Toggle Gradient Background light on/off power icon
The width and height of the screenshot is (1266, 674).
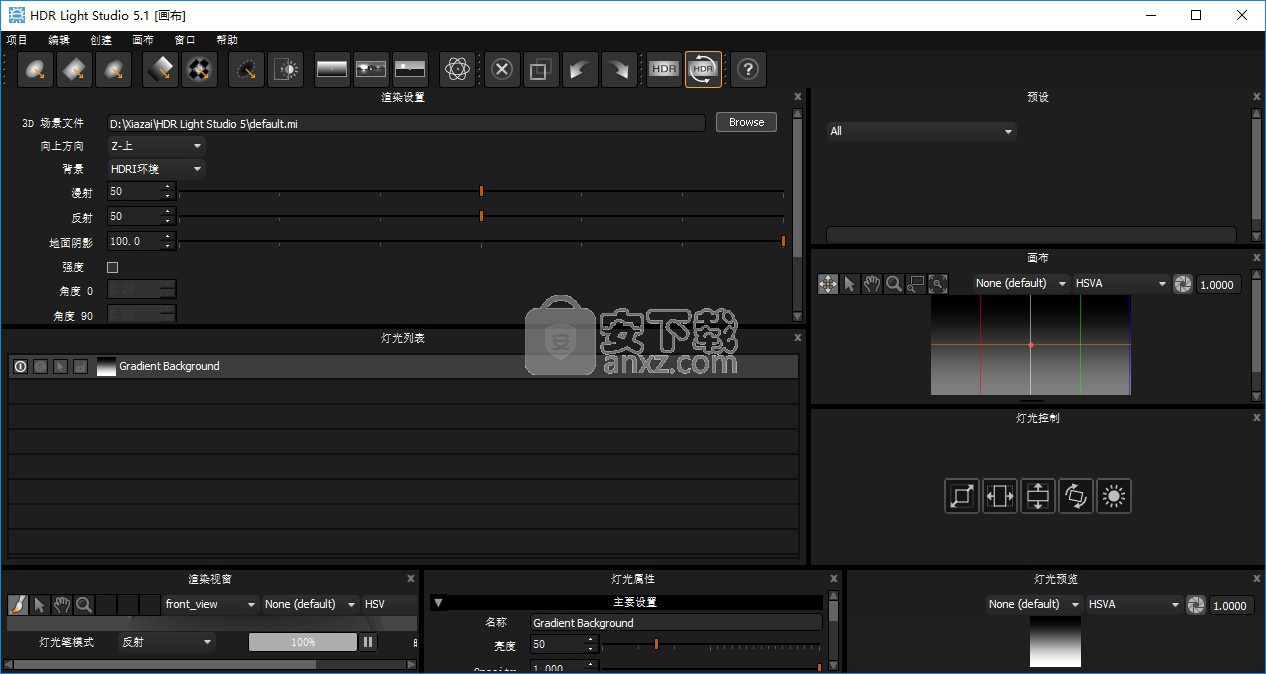pyautogui.click(x=20, y=367)
